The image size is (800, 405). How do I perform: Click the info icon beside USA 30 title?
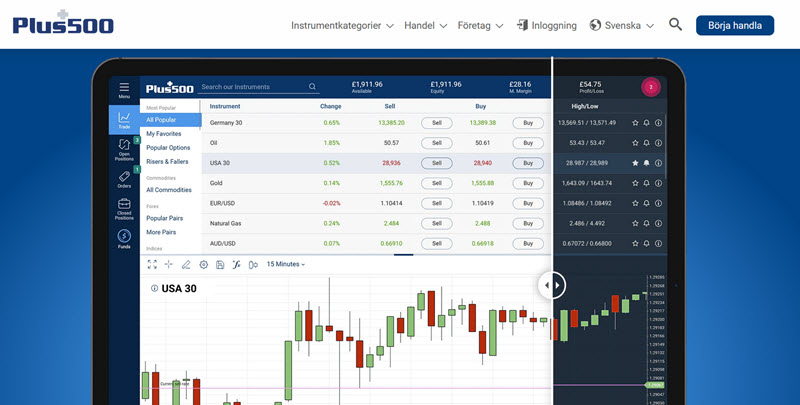[154, 288]
